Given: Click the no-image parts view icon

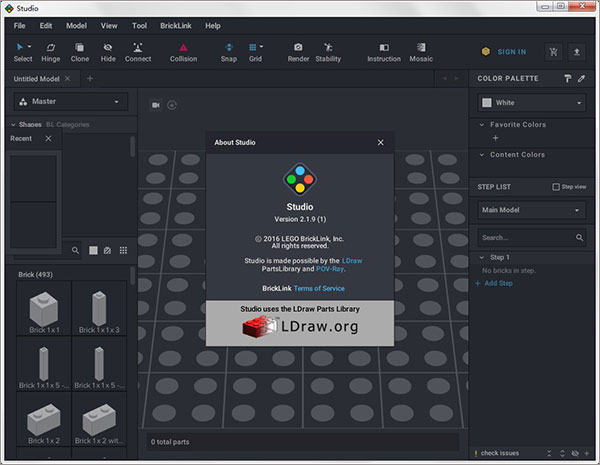Looking at the screenshot, I should pyautogui.click(x=108, y=250).
